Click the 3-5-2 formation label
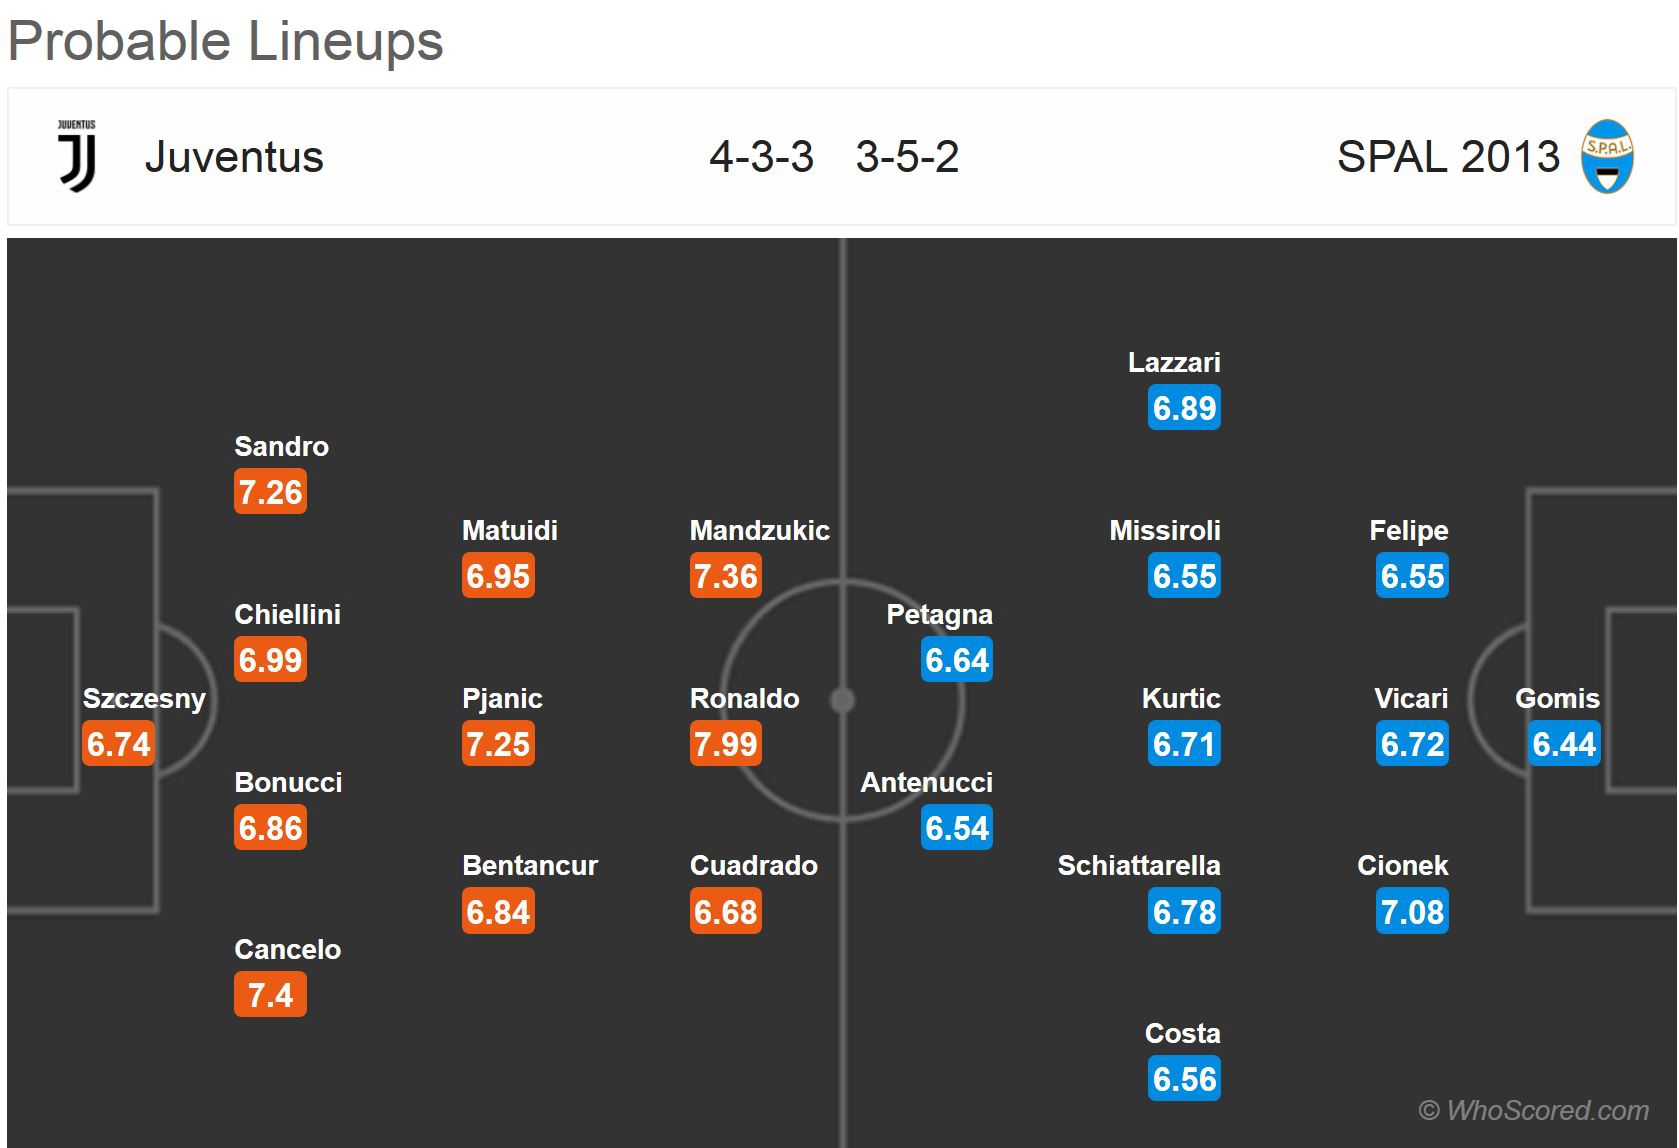The width and height of the screenshot is (1679, 1148). point(907,157)
